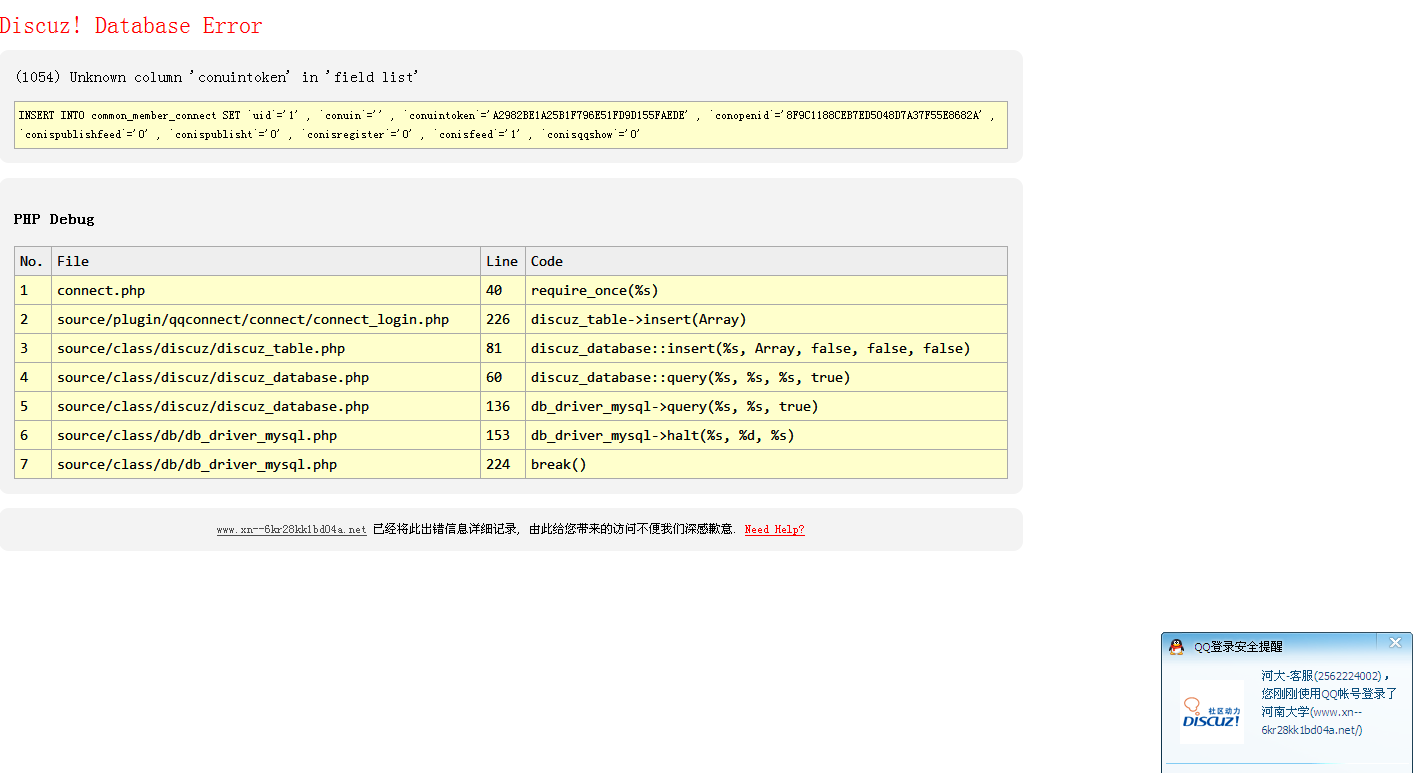This screenshot has width=1415, height=773.
Task: Click the code cell db_driver_mysql->query(%s, %s, true)
Action: tap(766, 406)
